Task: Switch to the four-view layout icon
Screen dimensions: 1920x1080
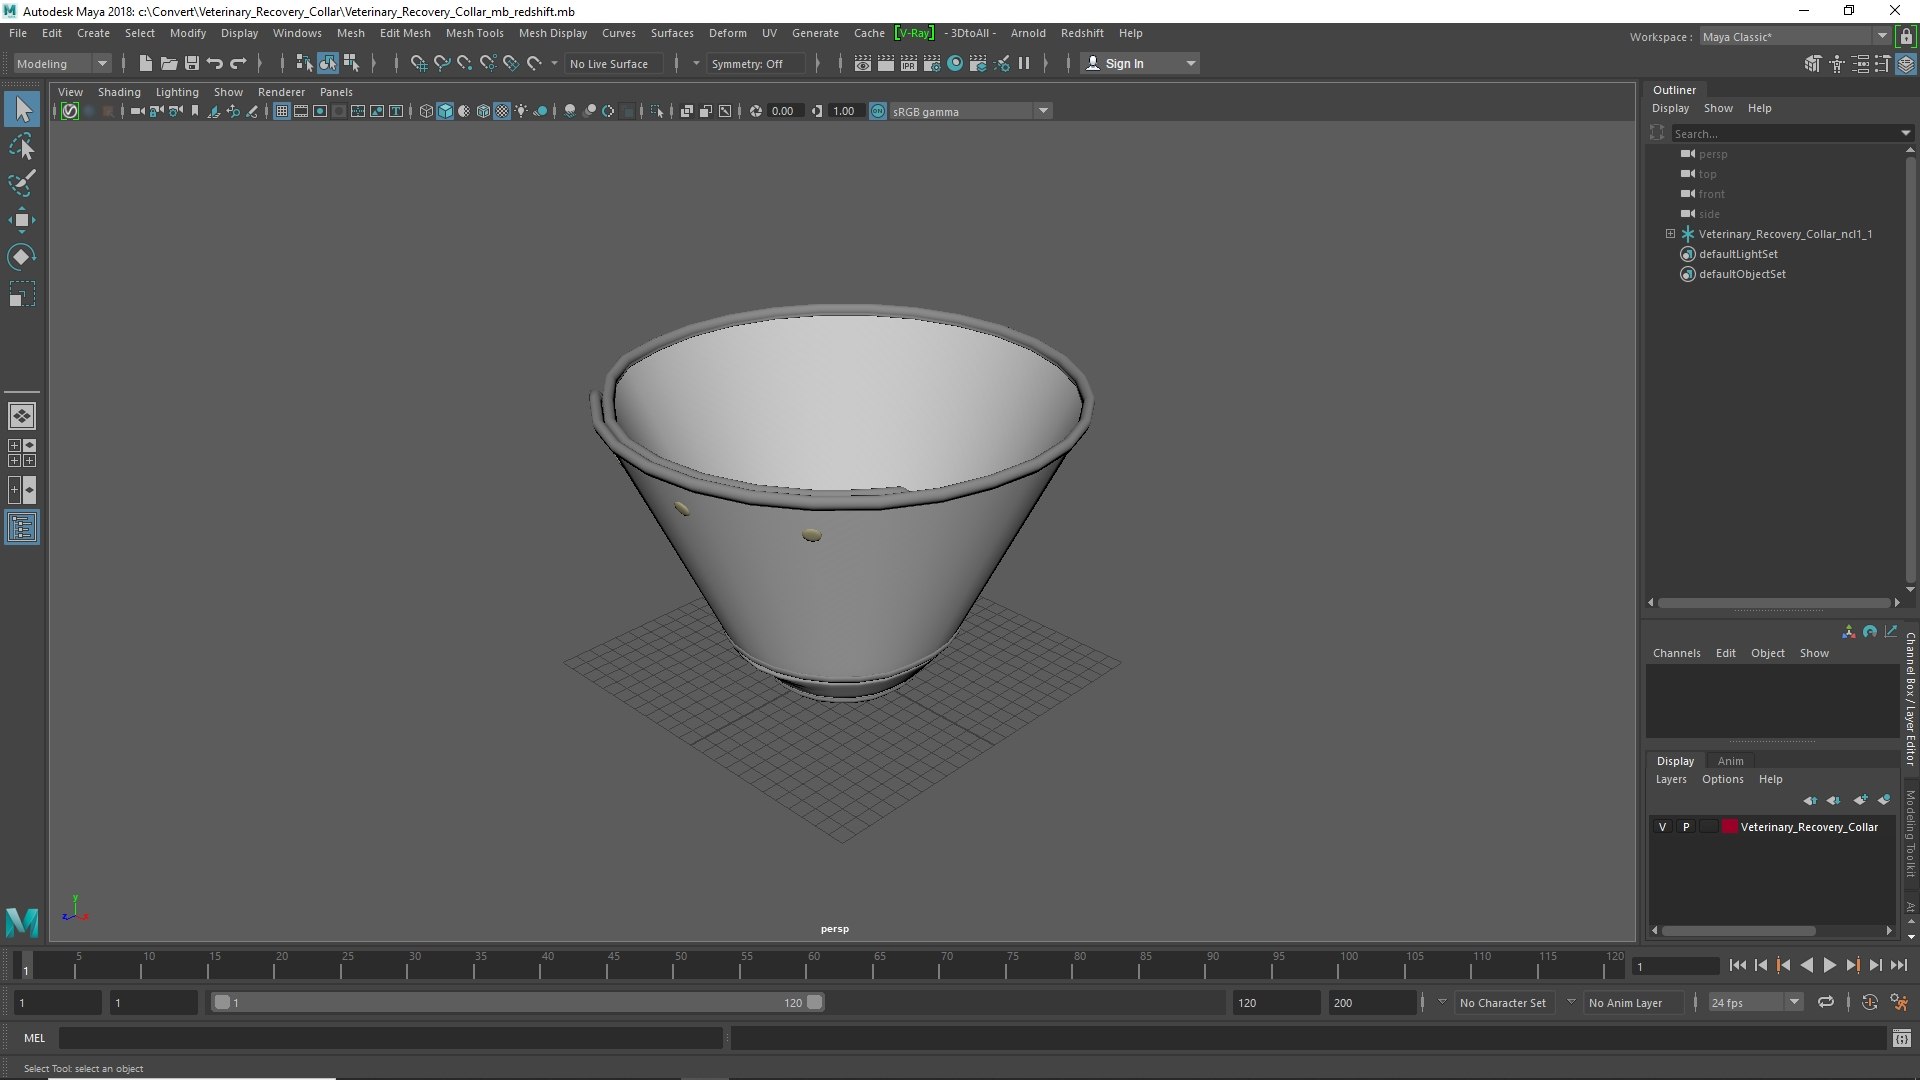Action: [22, 453]
